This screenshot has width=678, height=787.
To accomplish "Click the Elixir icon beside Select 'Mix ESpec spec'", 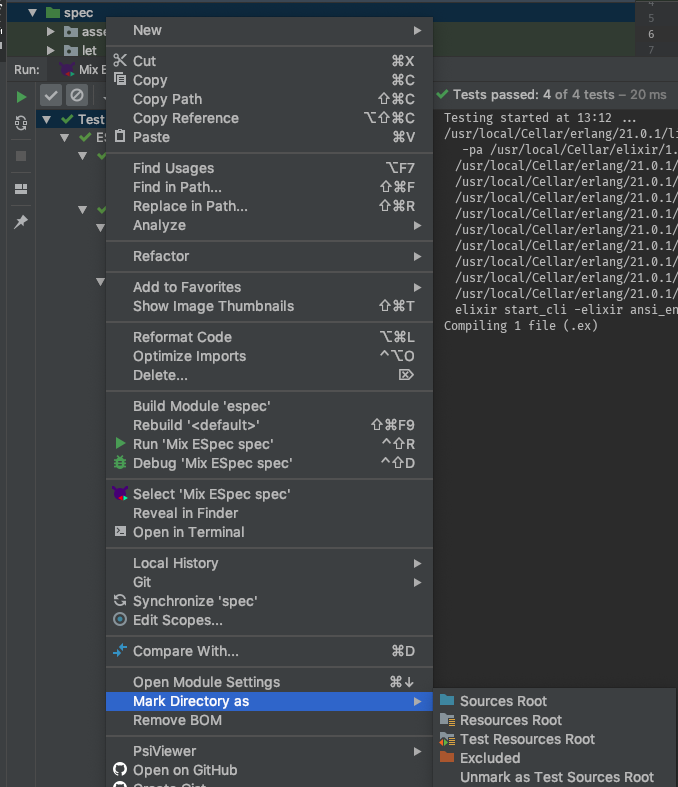I will [x=120, y=493].
